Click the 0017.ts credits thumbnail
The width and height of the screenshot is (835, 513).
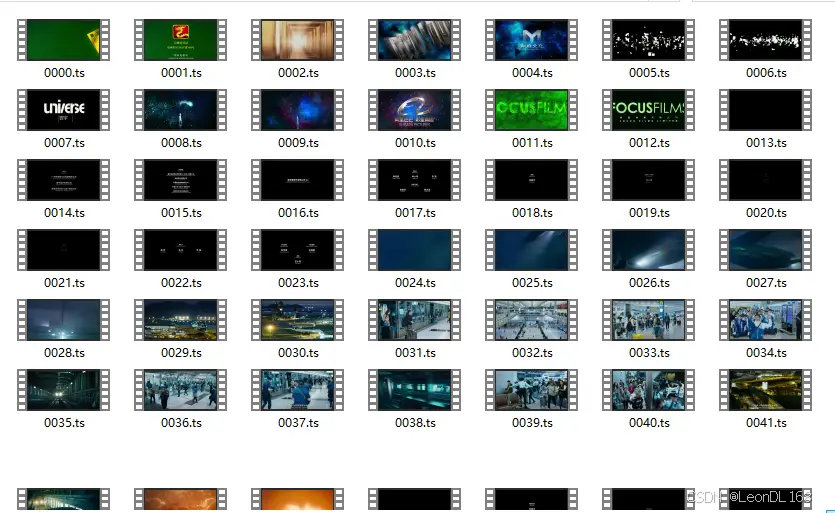click(x=414, y=180)
